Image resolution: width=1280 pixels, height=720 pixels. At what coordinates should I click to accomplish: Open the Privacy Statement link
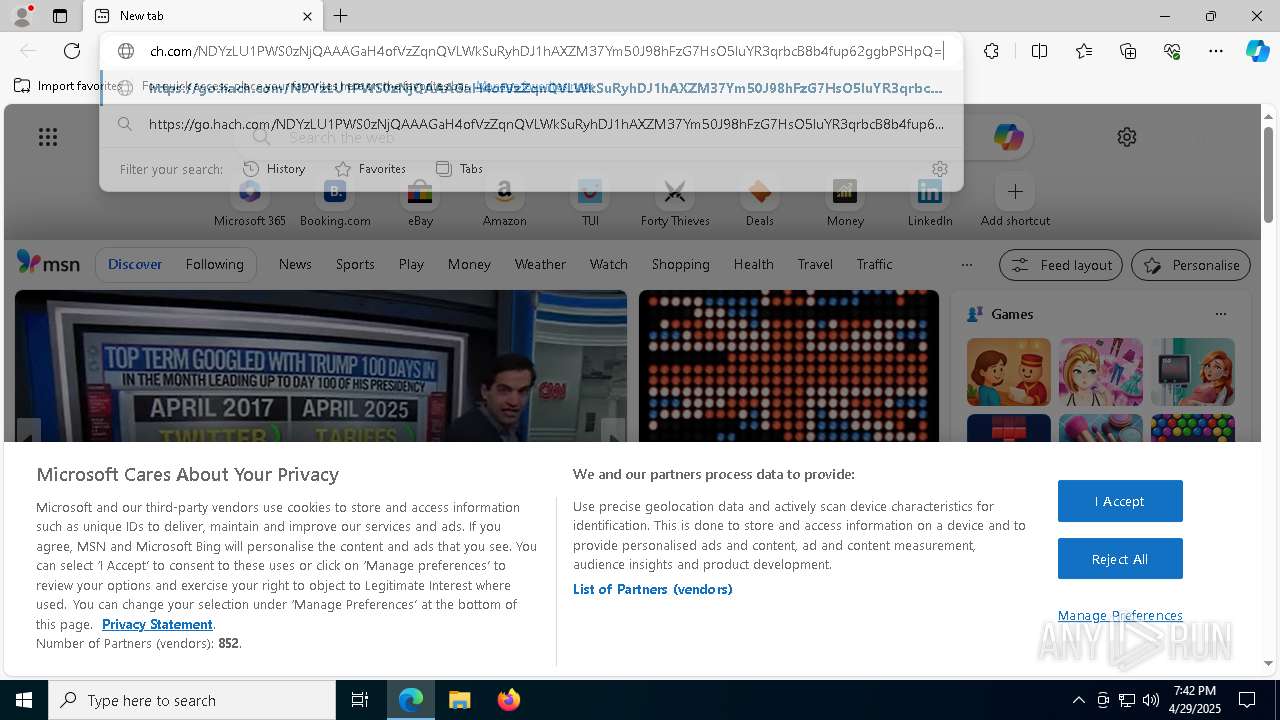point(157,624)
